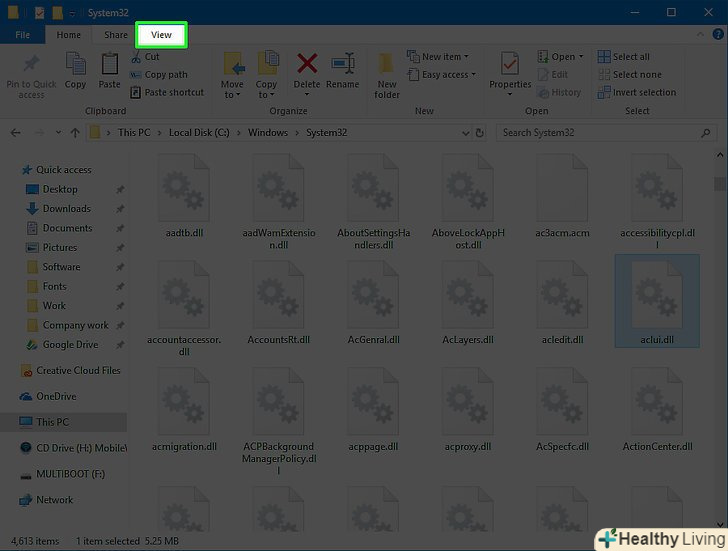Open Google Drive in the sidebar
This screenshot has width=728, height=551.
point(62,345)
